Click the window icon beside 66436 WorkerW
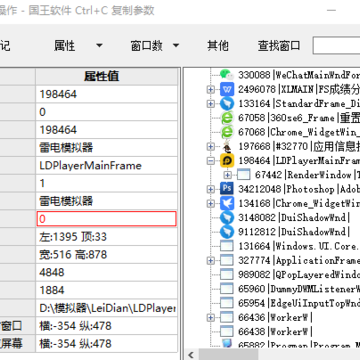 [x=227, y=317]
